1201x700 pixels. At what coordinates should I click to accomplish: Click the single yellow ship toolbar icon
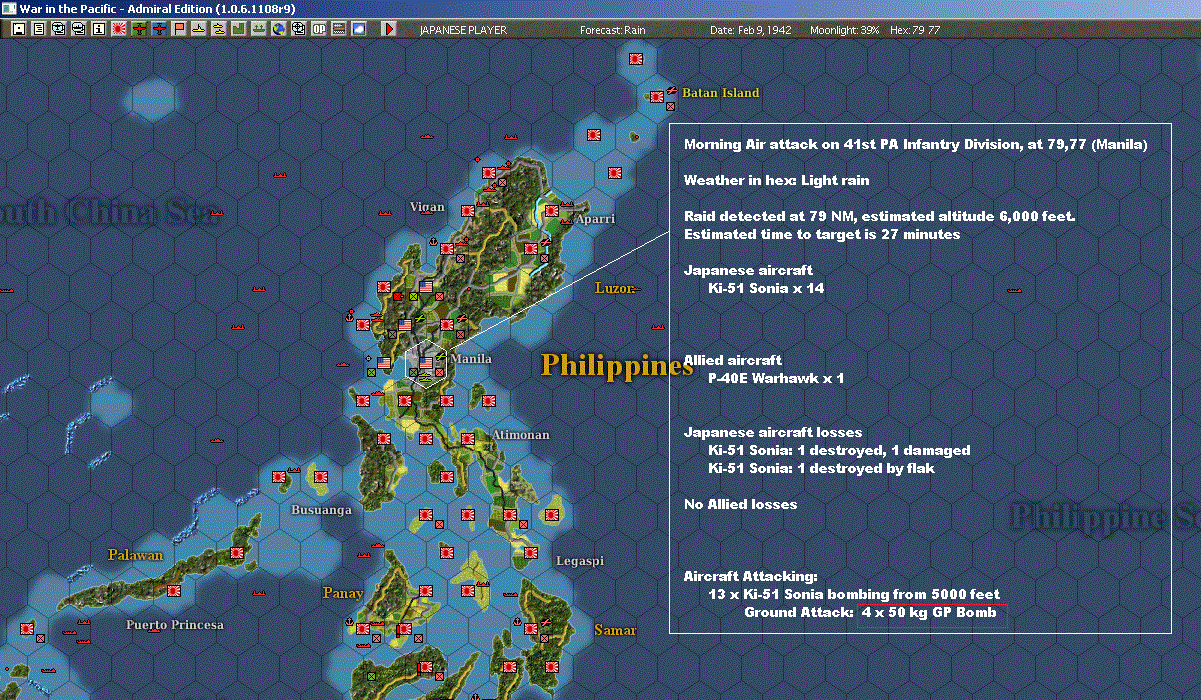(x=199, y=29)
